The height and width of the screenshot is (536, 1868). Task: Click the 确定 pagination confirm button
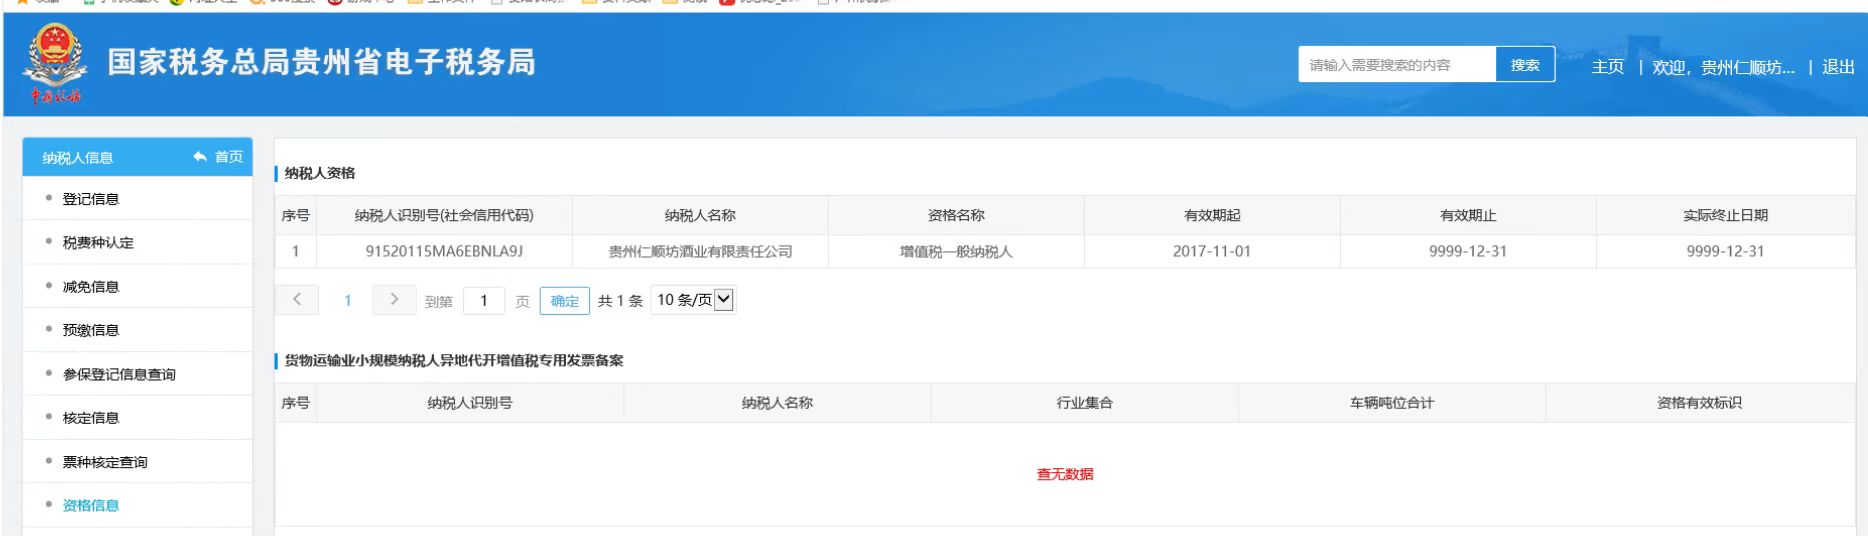[x=564, y=301]
